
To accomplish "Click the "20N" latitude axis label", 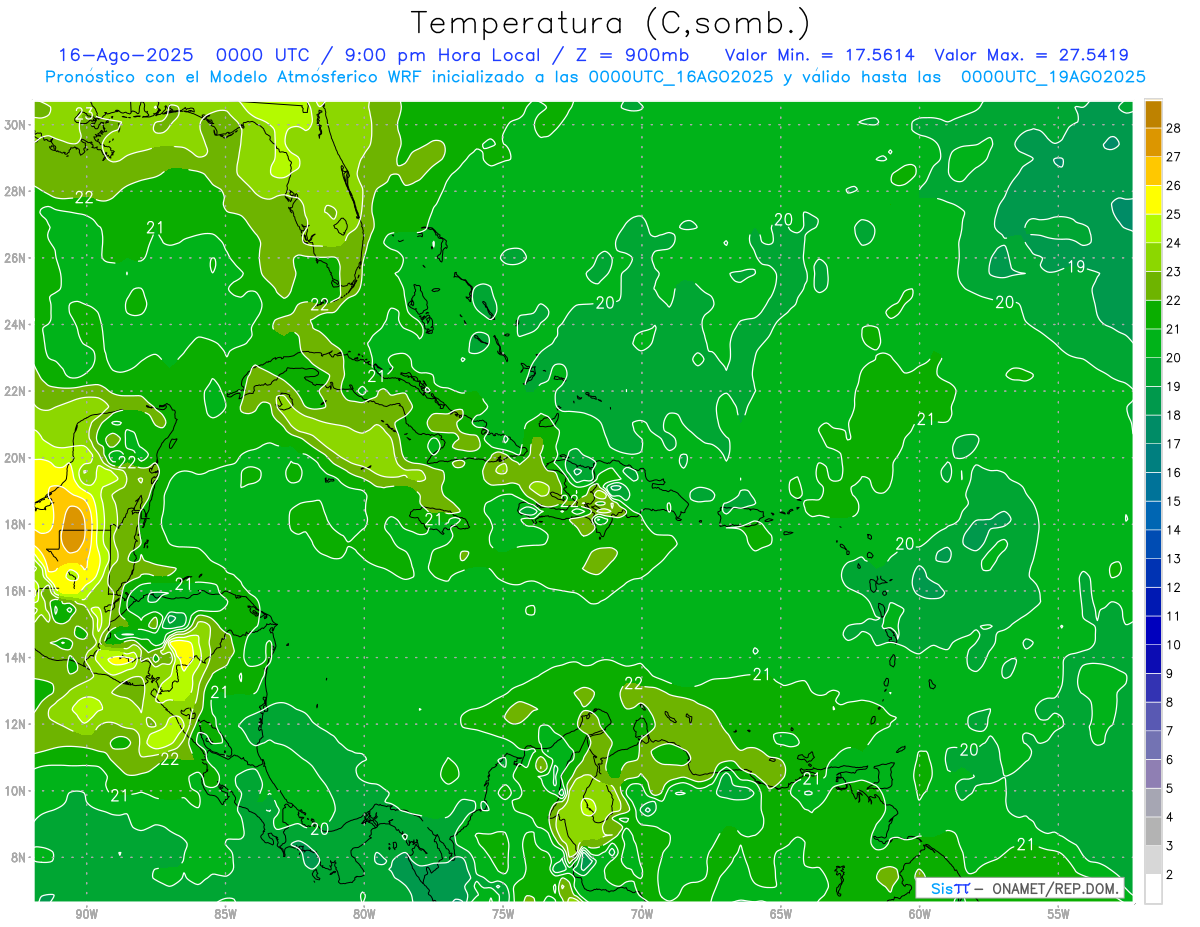I will point(16,458).
